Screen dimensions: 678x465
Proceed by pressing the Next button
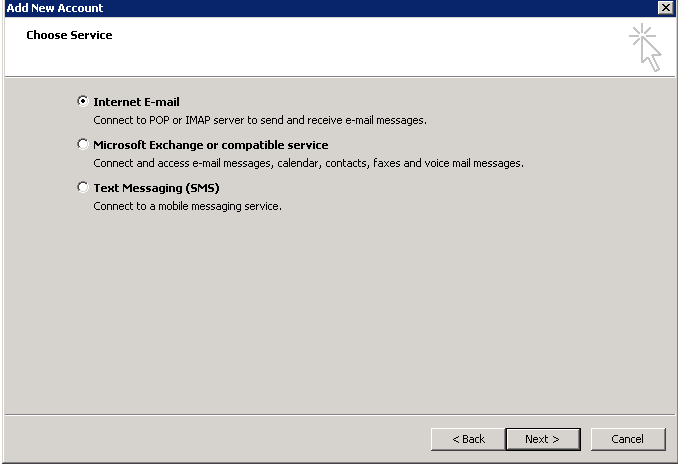point(541,439)
